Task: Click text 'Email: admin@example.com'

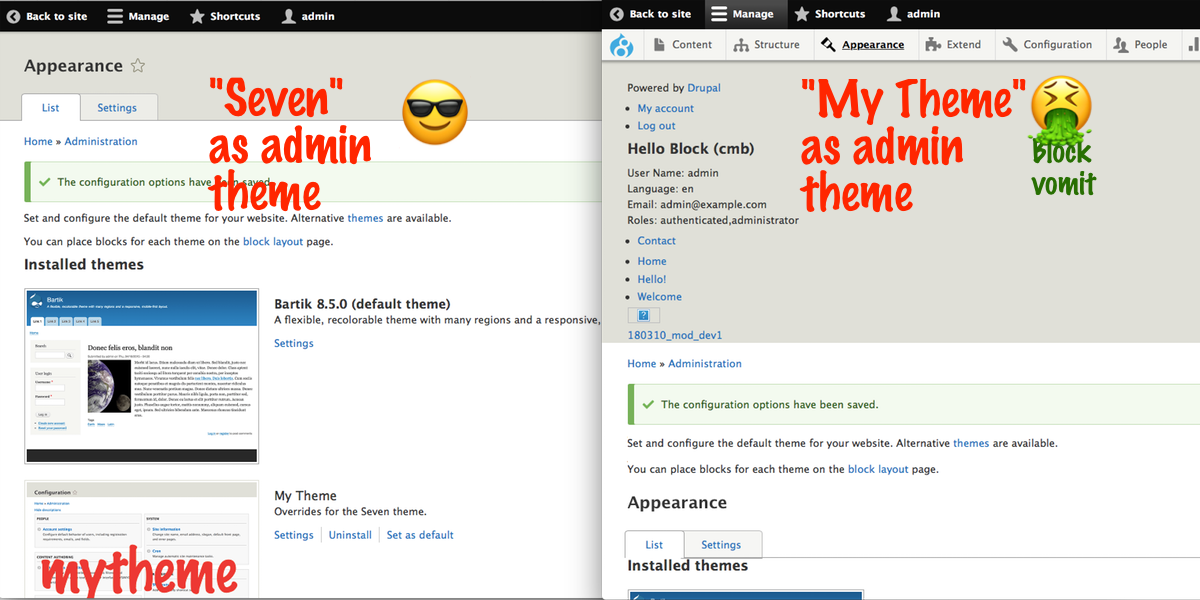Action: [x=697, y=204]
